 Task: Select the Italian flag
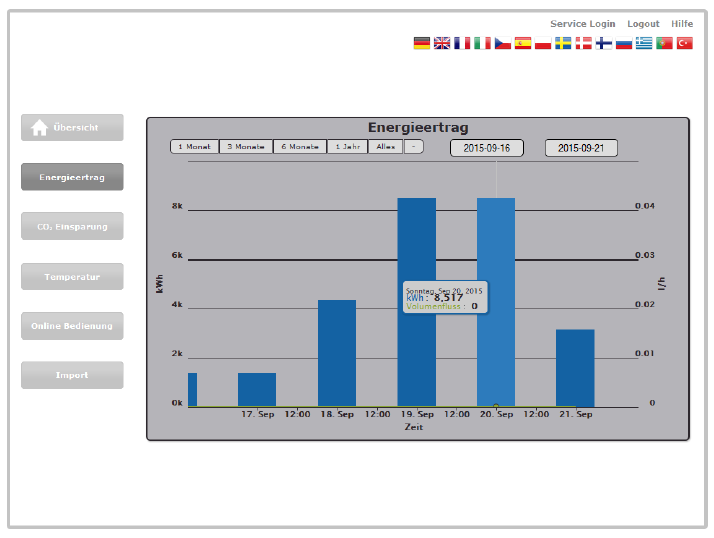pyautogui.click(x=482, y=43)
